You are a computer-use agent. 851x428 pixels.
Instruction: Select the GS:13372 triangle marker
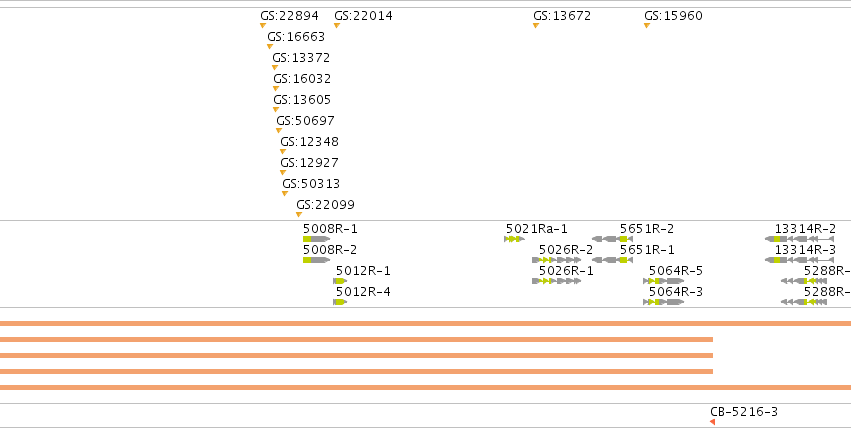click(275, 68)
